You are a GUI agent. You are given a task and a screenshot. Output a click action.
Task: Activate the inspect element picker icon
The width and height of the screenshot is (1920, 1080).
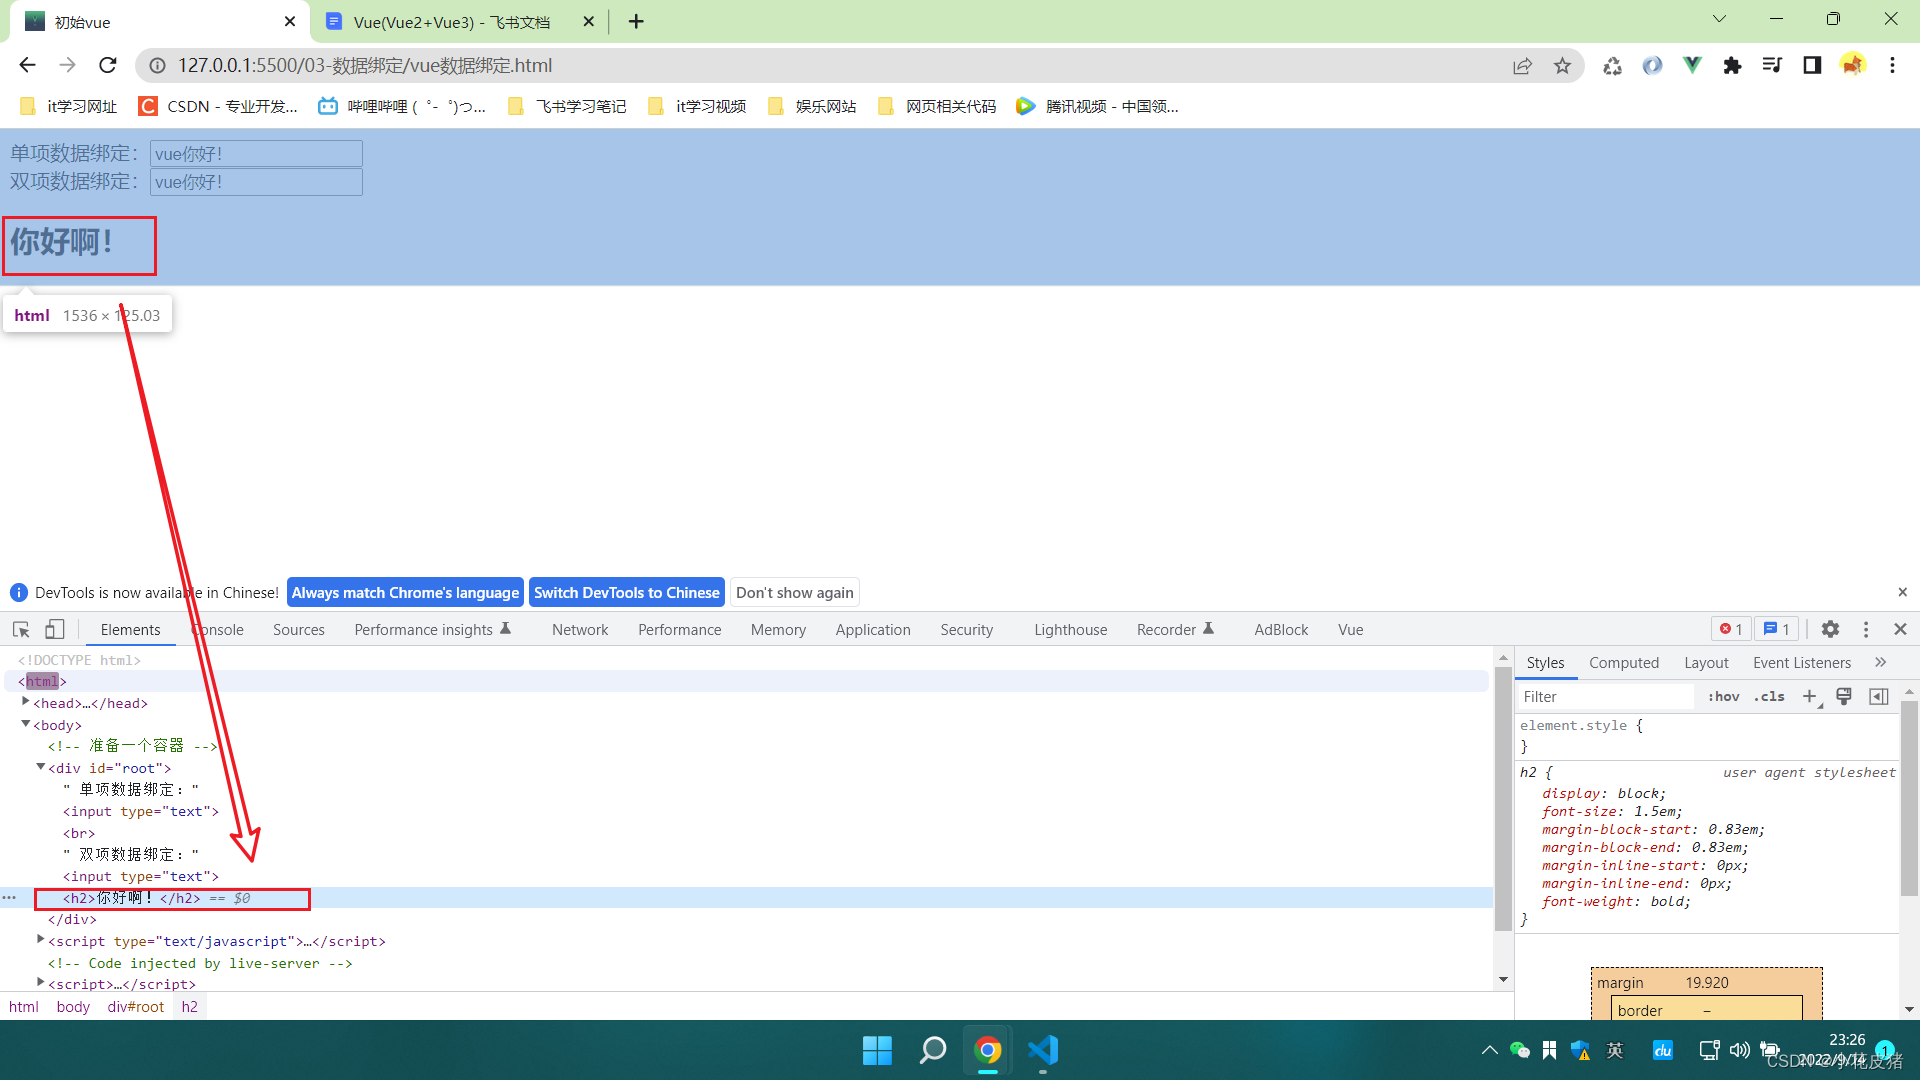[x=21, y=629]
